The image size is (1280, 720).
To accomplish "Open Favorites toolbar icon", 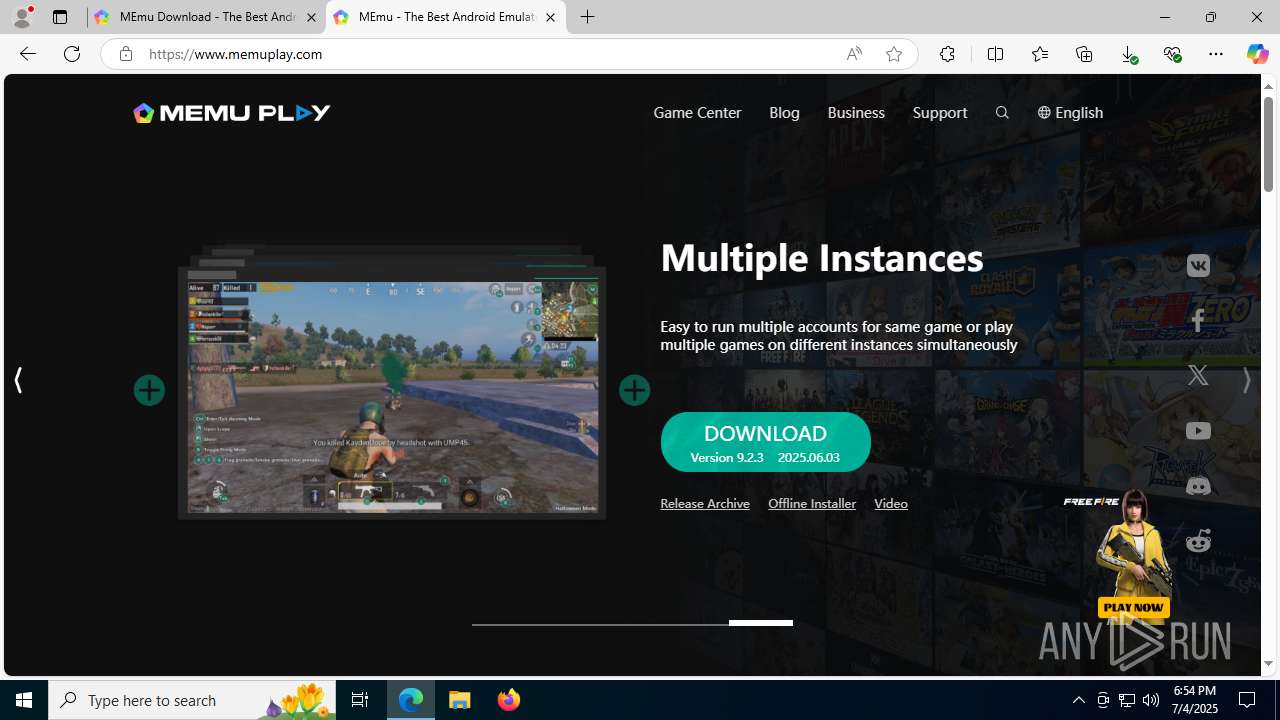I will tap(1040, 54).
